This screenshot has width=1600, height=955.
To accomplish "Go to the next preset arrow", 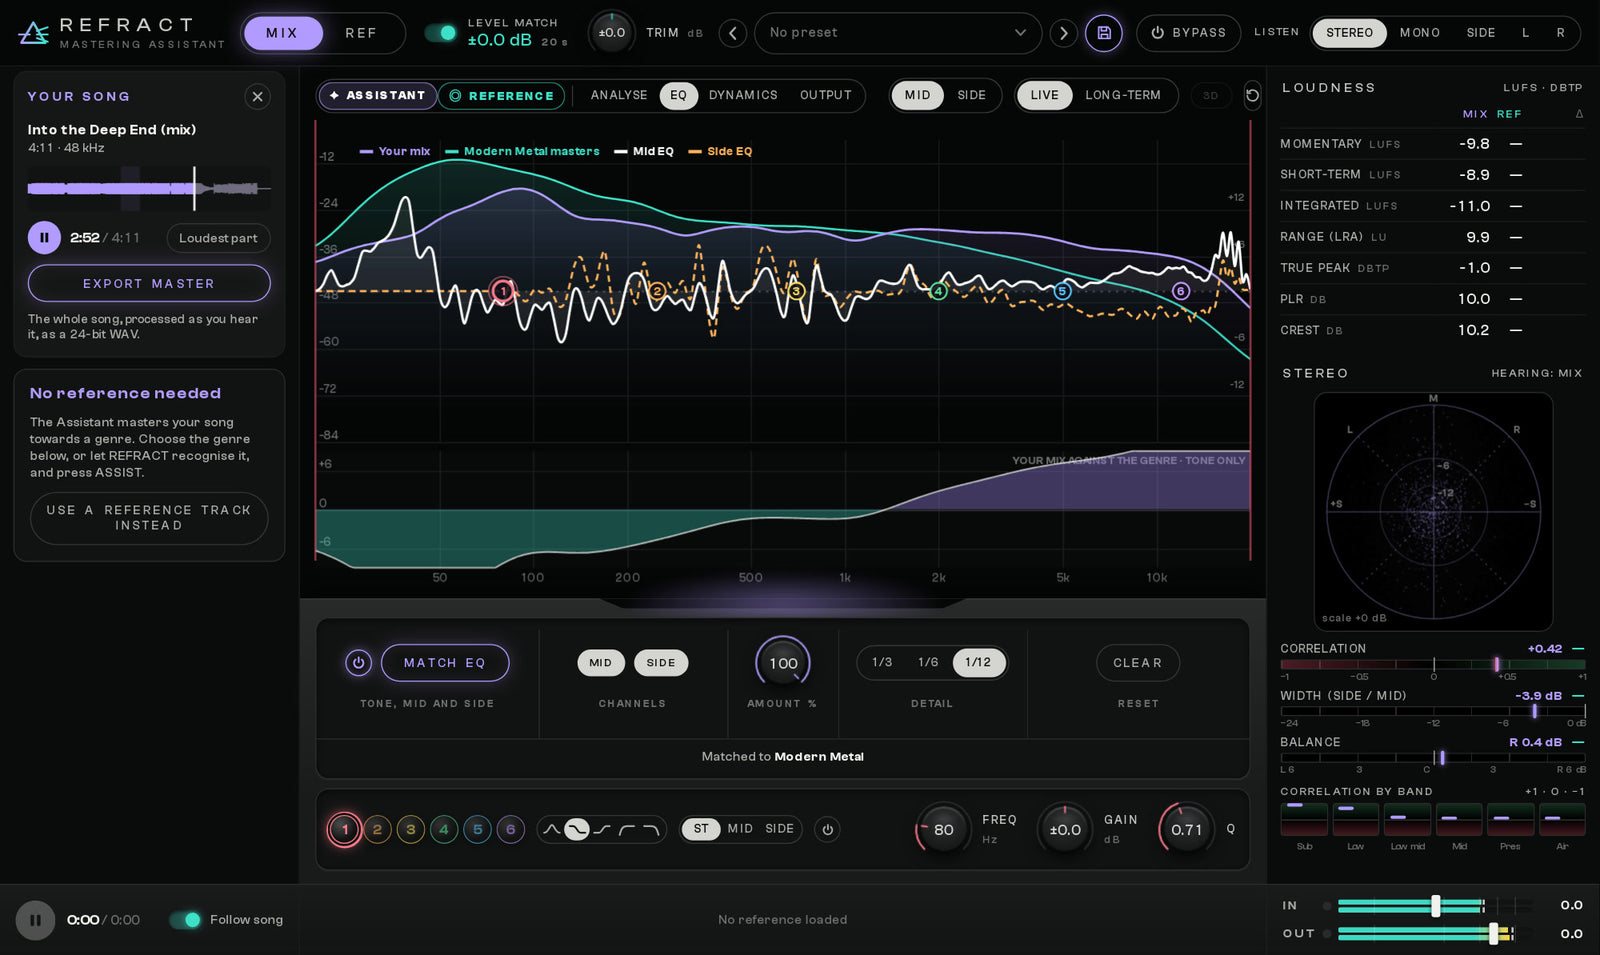I will 1063,33.
